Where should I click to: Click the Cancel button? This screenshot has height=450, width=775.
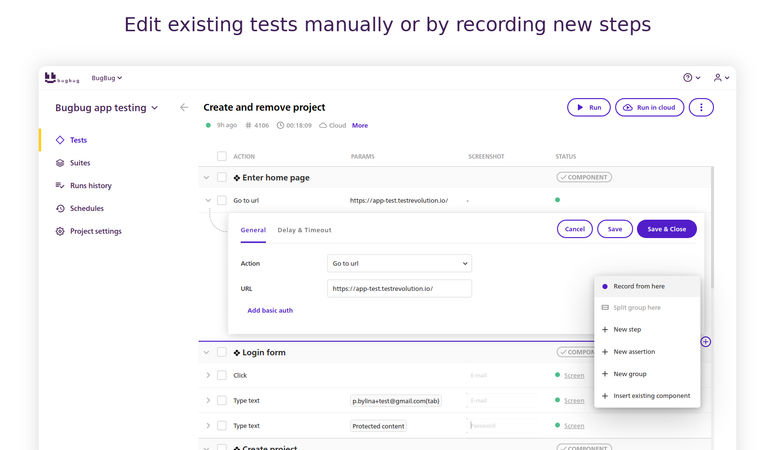(x=575, y=229)
